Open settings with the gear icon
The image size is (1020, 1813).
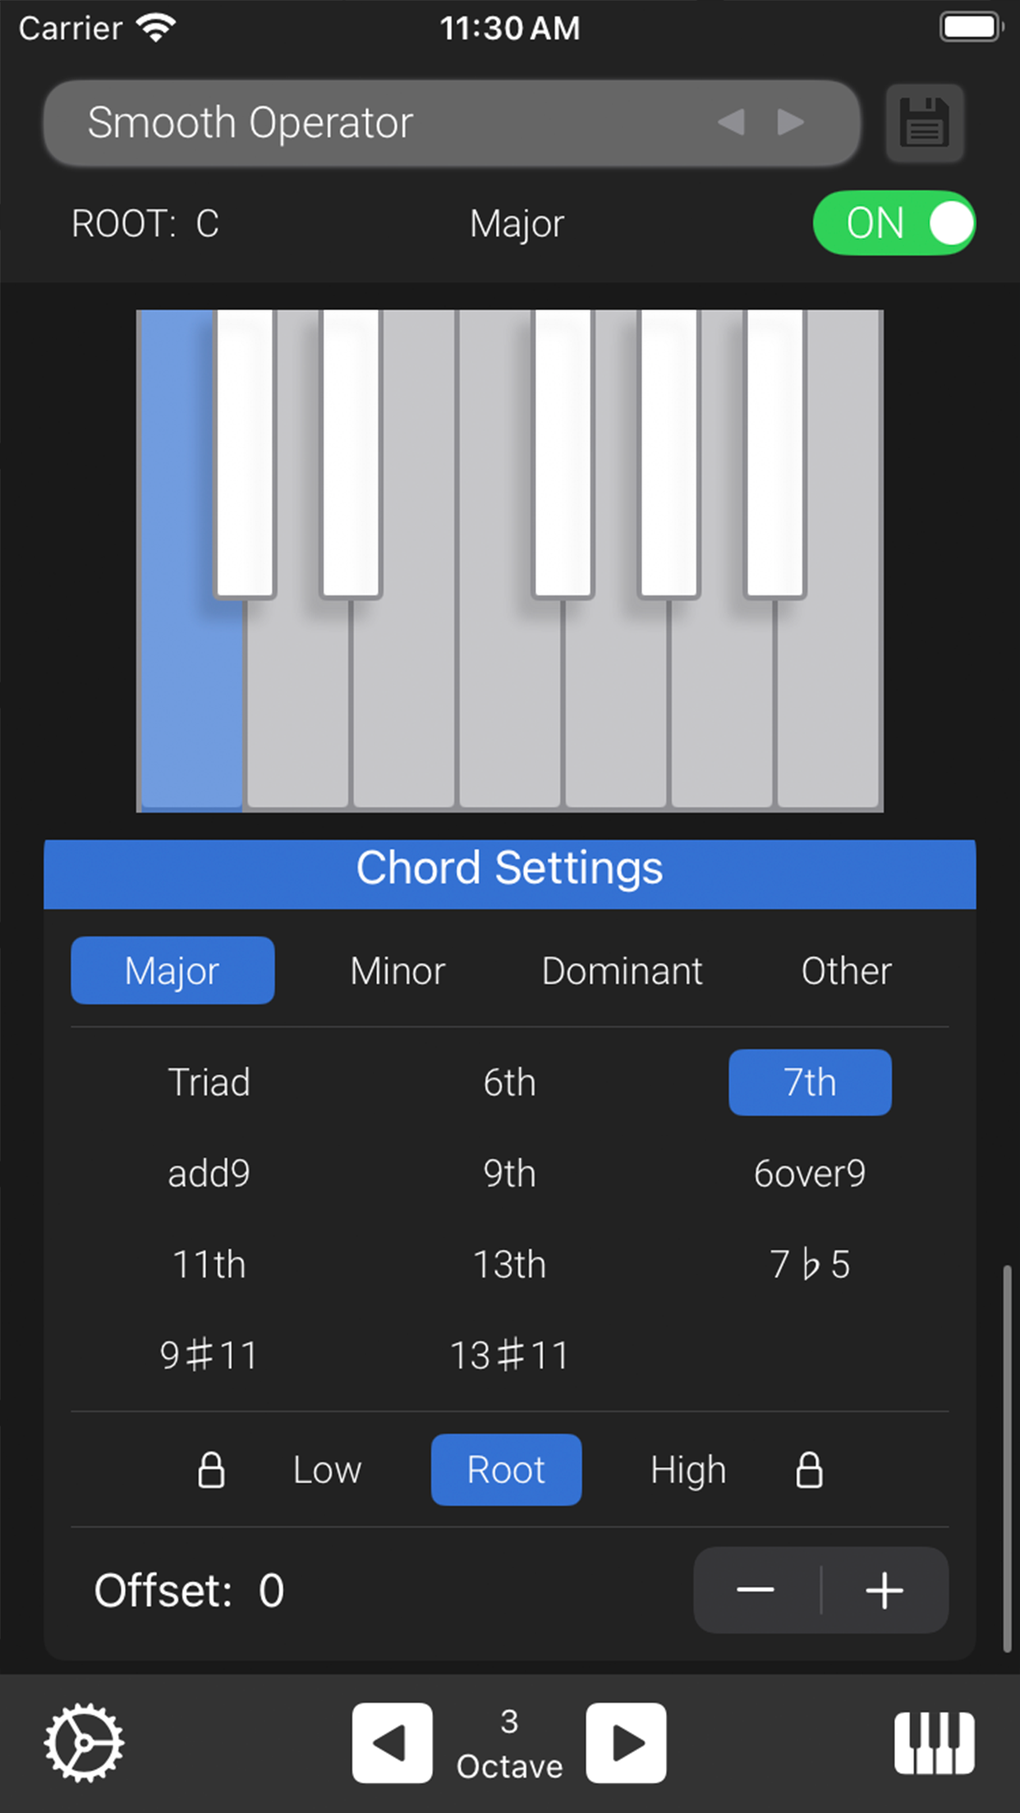tap(84, 1743)
